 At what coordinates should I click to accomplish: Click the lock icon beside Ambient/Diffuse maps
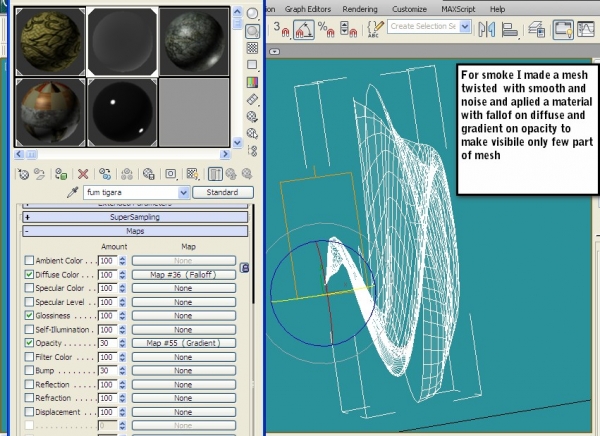(x=245, y=268)
